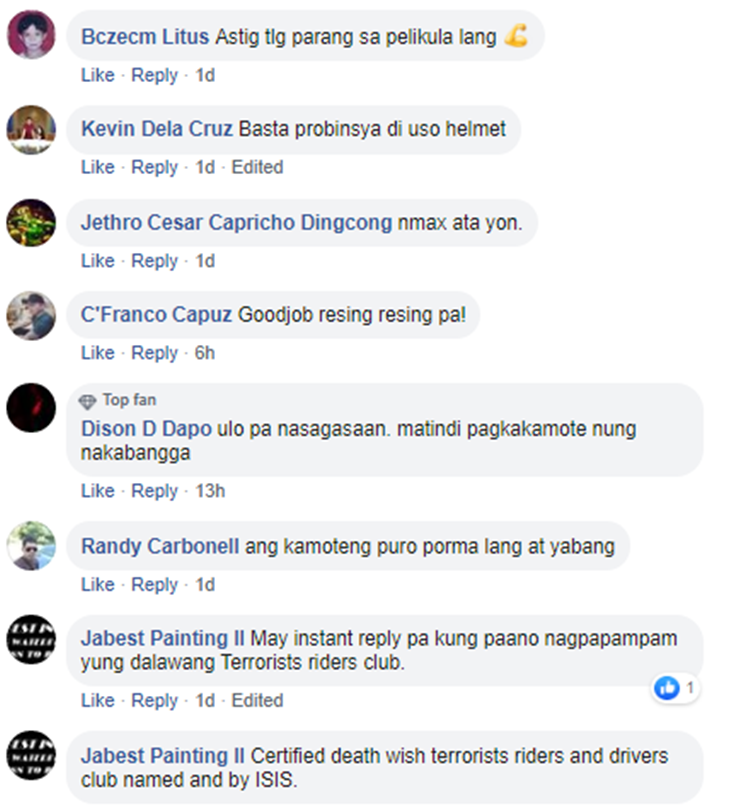This screenshot has width=750, height=806.
Task: Open the Kevin Dela Cruz name link
Action: click(157, 129)
